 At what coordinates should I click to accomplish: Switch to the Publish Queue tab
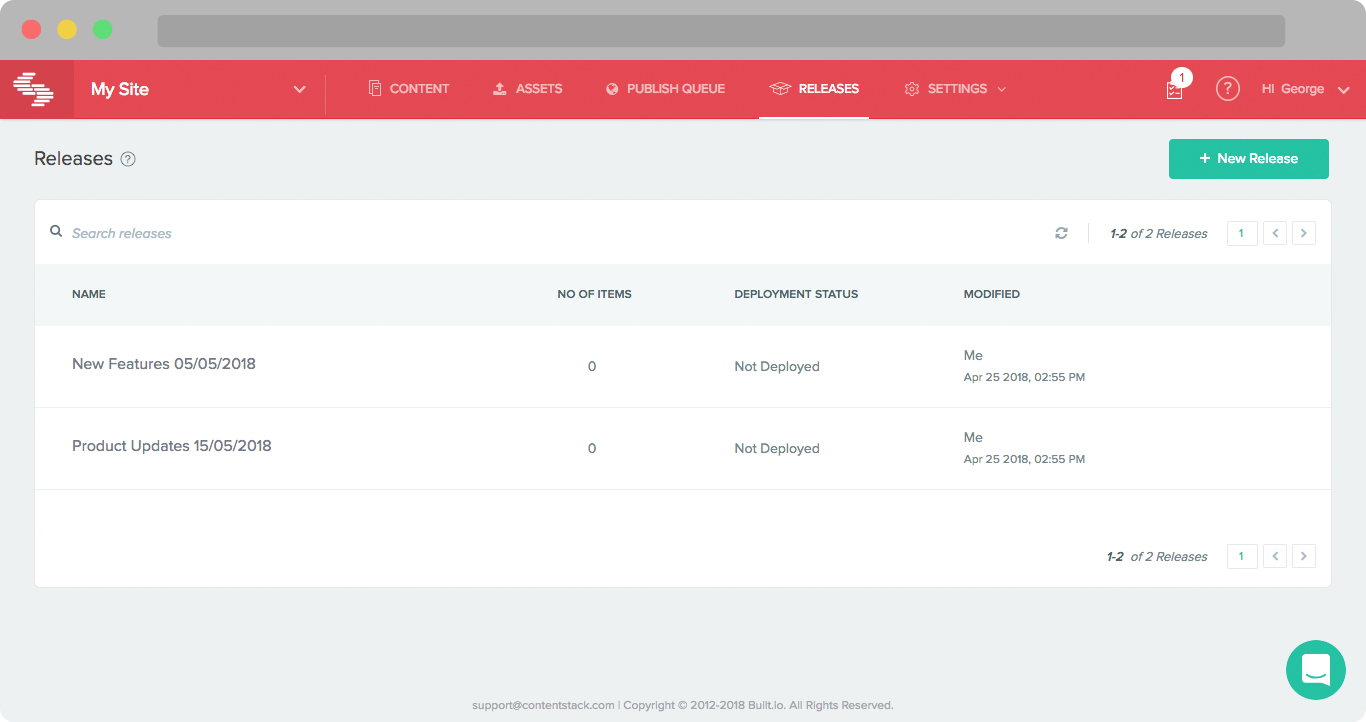pos(665,89)
